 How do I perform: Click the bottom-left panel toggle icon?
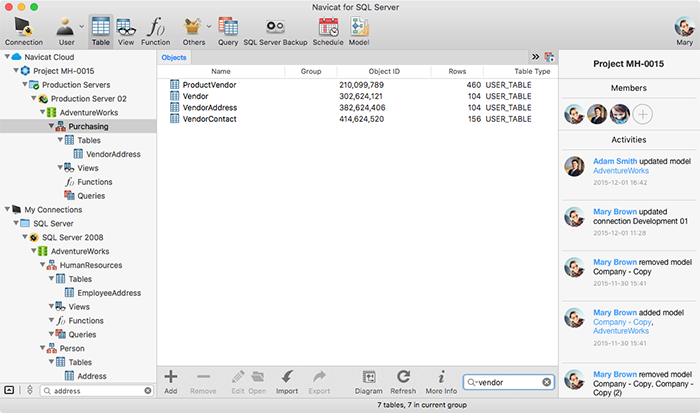(x=9, y=390)
